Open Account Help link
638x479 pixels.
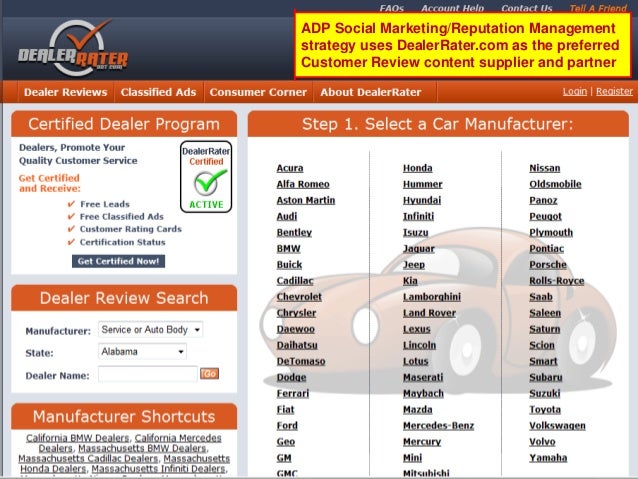pos(452,8)
